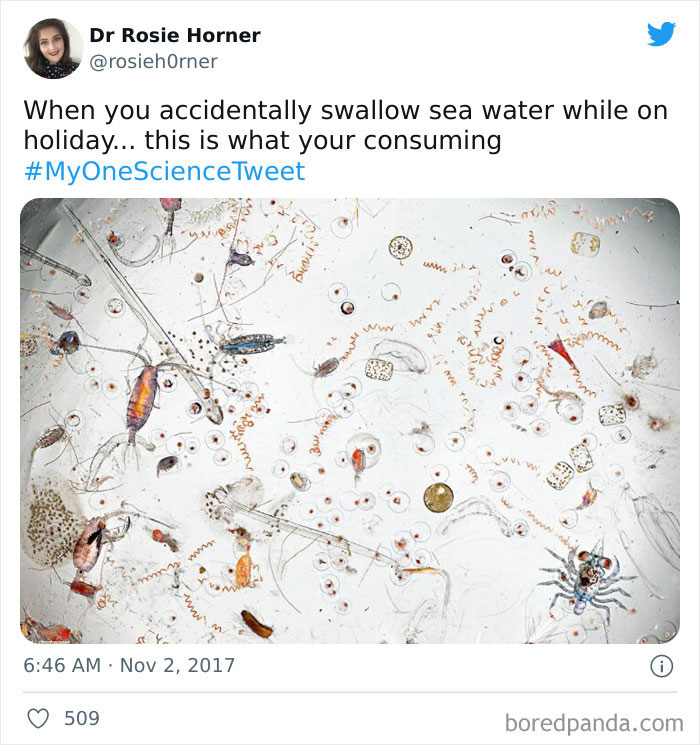Click the dark brown oval organism in the photo
This screenshot has height=745, width=700.
point(257,624)
